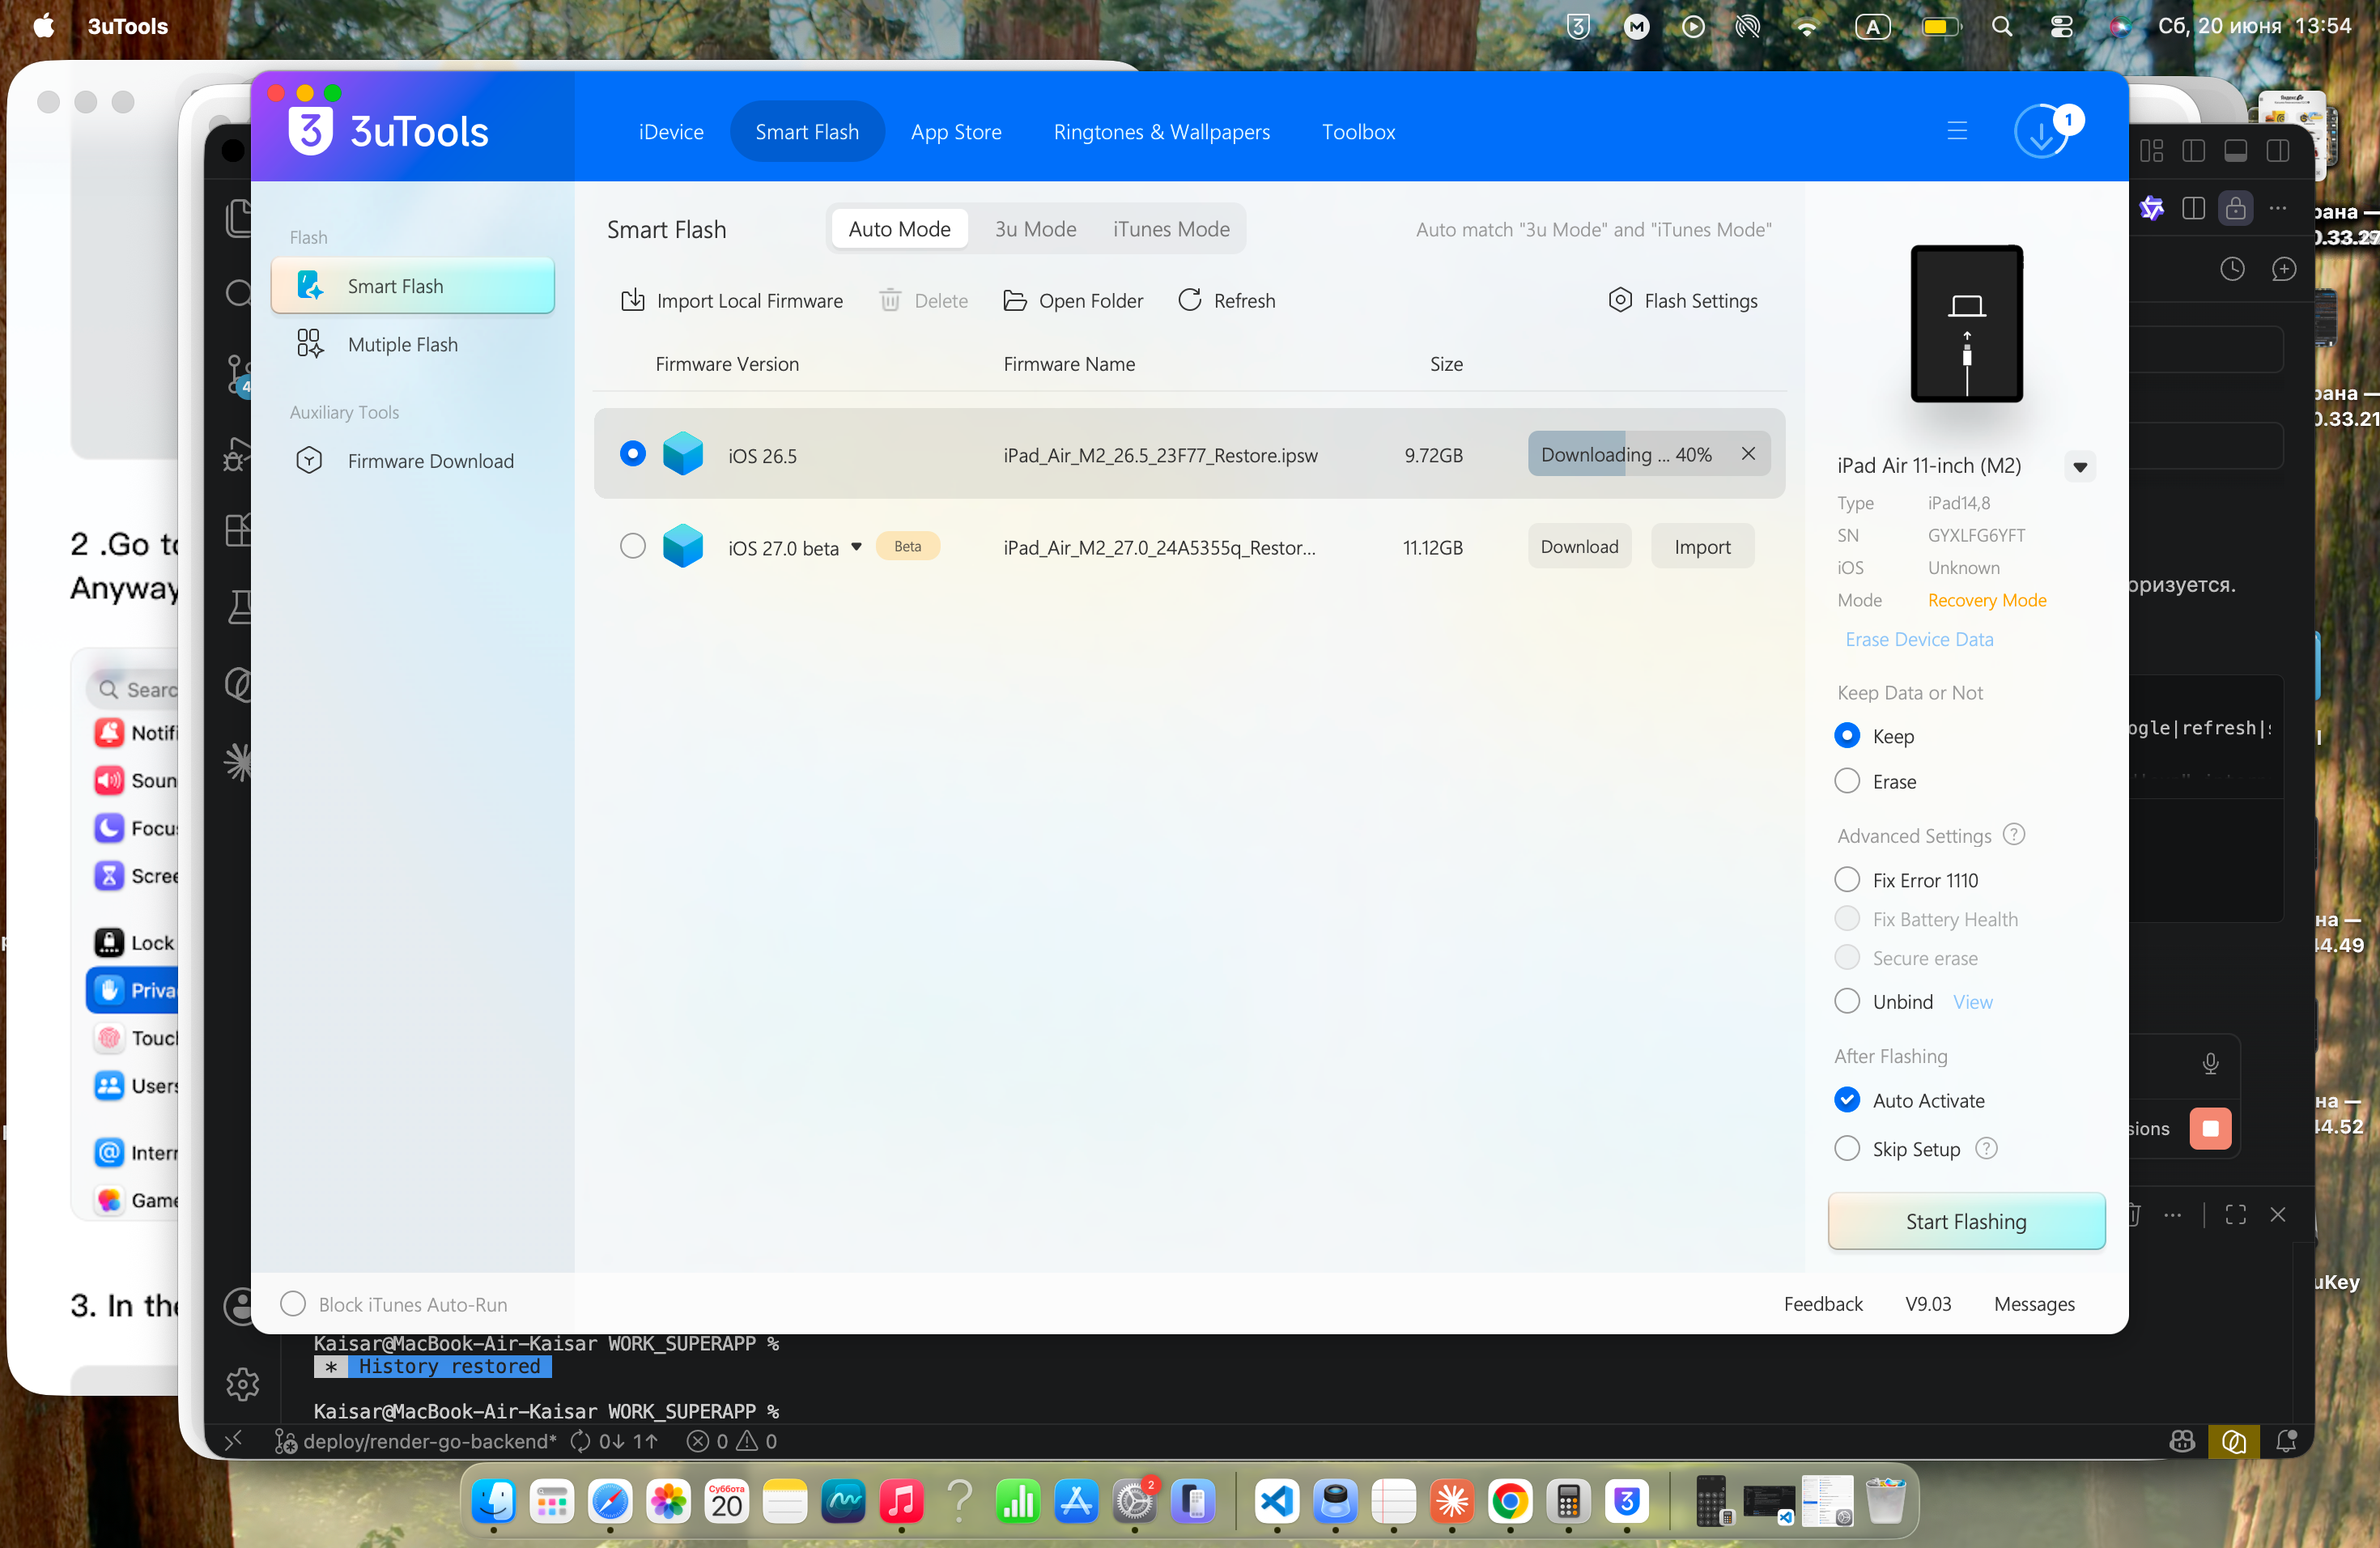Click the Firmware Download sidebar icon
This screenshot has width=2380, height=1548.
coord(310,460)
